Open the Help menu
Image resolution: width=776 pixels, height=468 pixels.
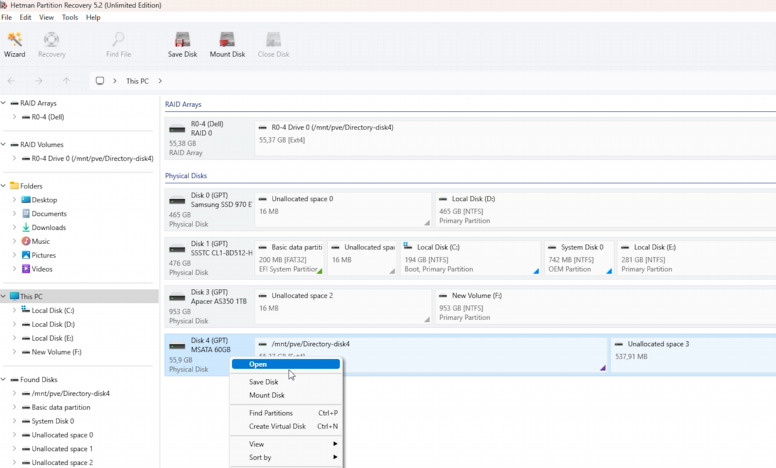93,17
